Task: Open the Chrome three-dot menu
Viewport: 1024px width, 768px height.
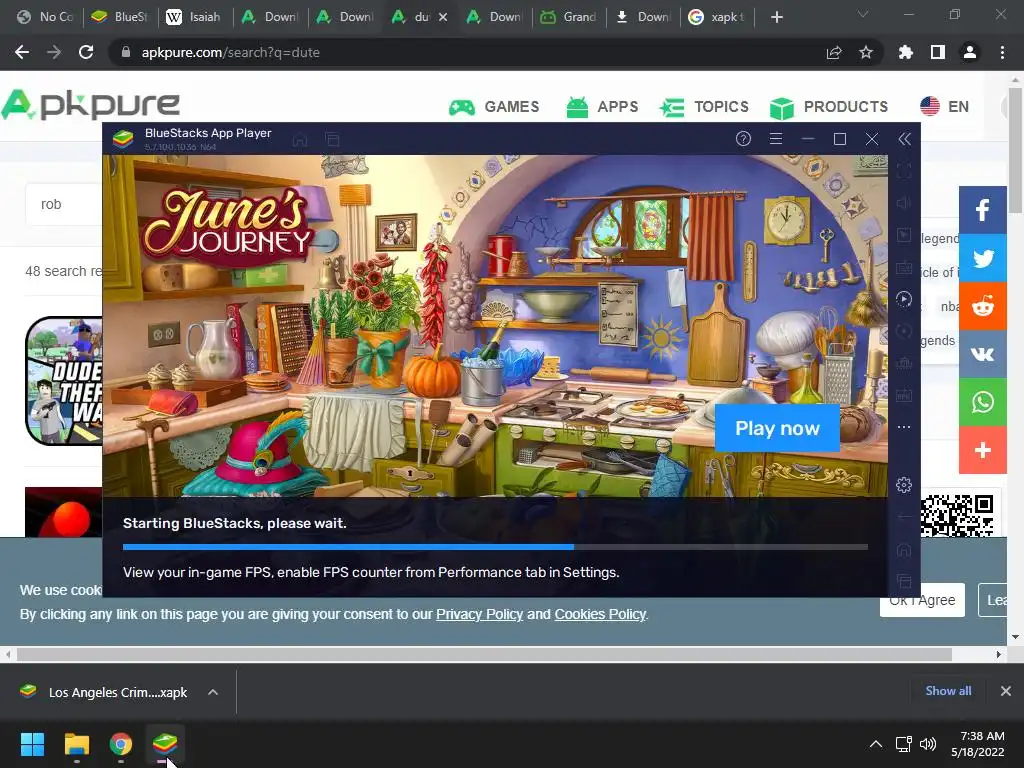Action: click(x=1002, y=52)
